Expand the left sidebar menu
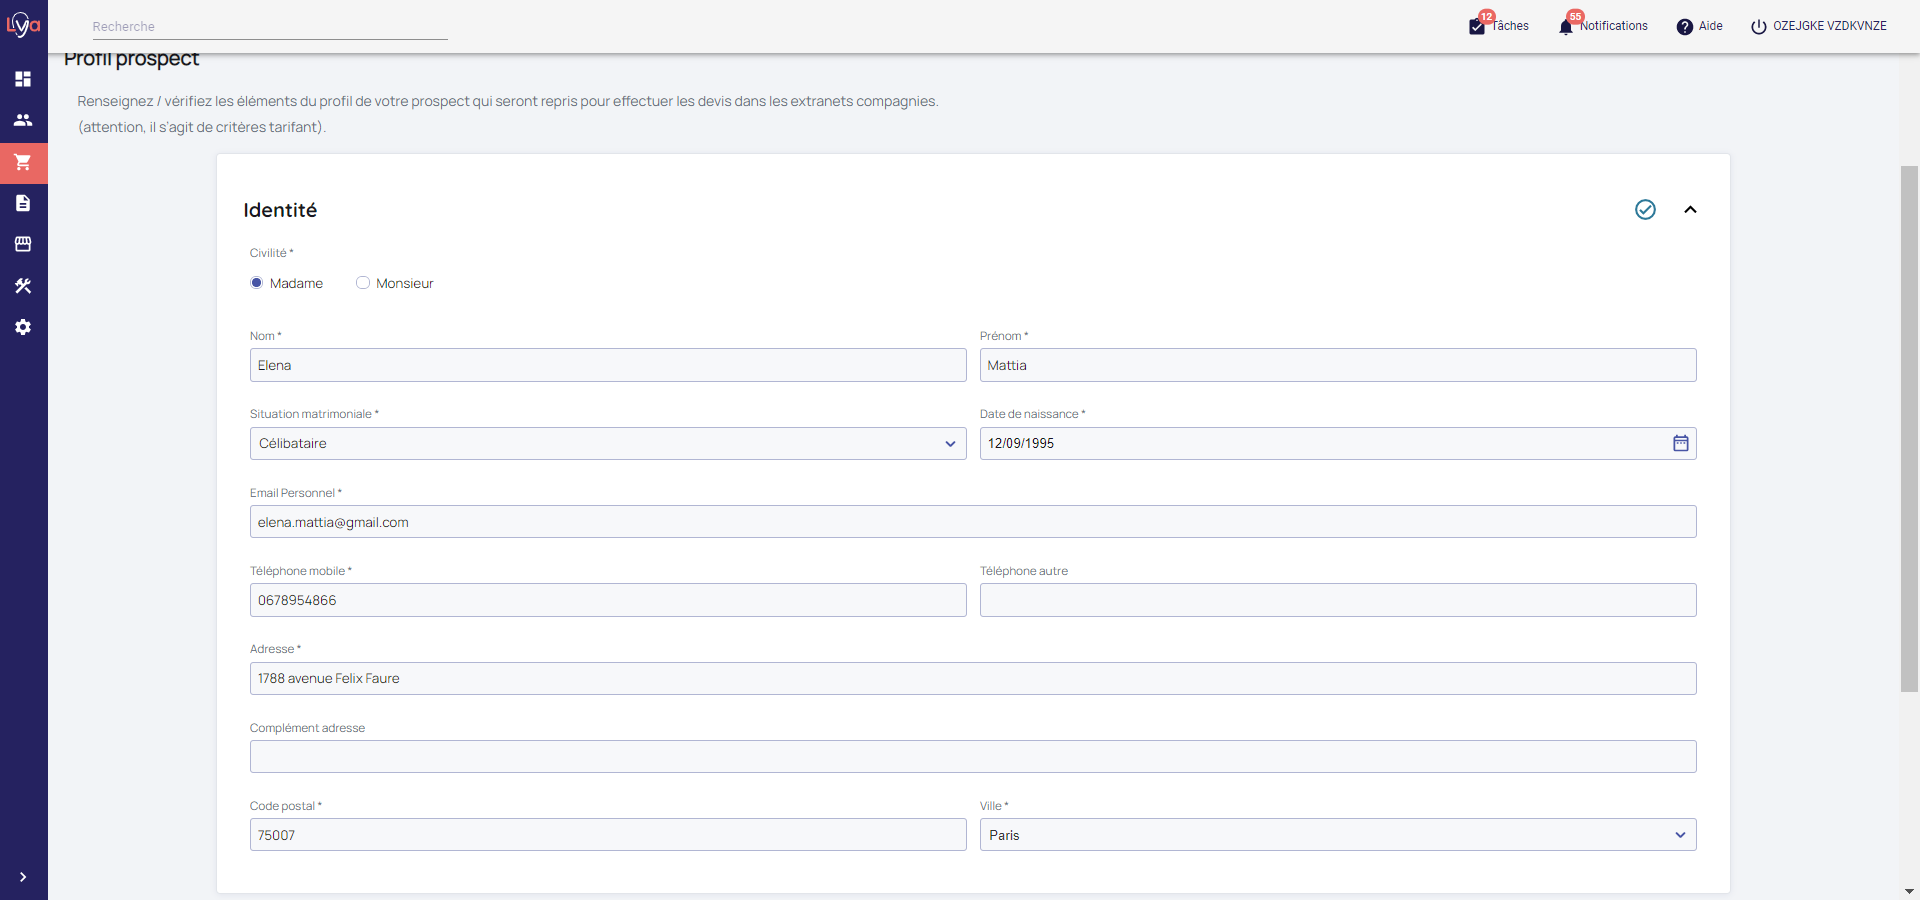Image resolution: width=1920 pixels, height=900 pixels. (x=23, y=877)
